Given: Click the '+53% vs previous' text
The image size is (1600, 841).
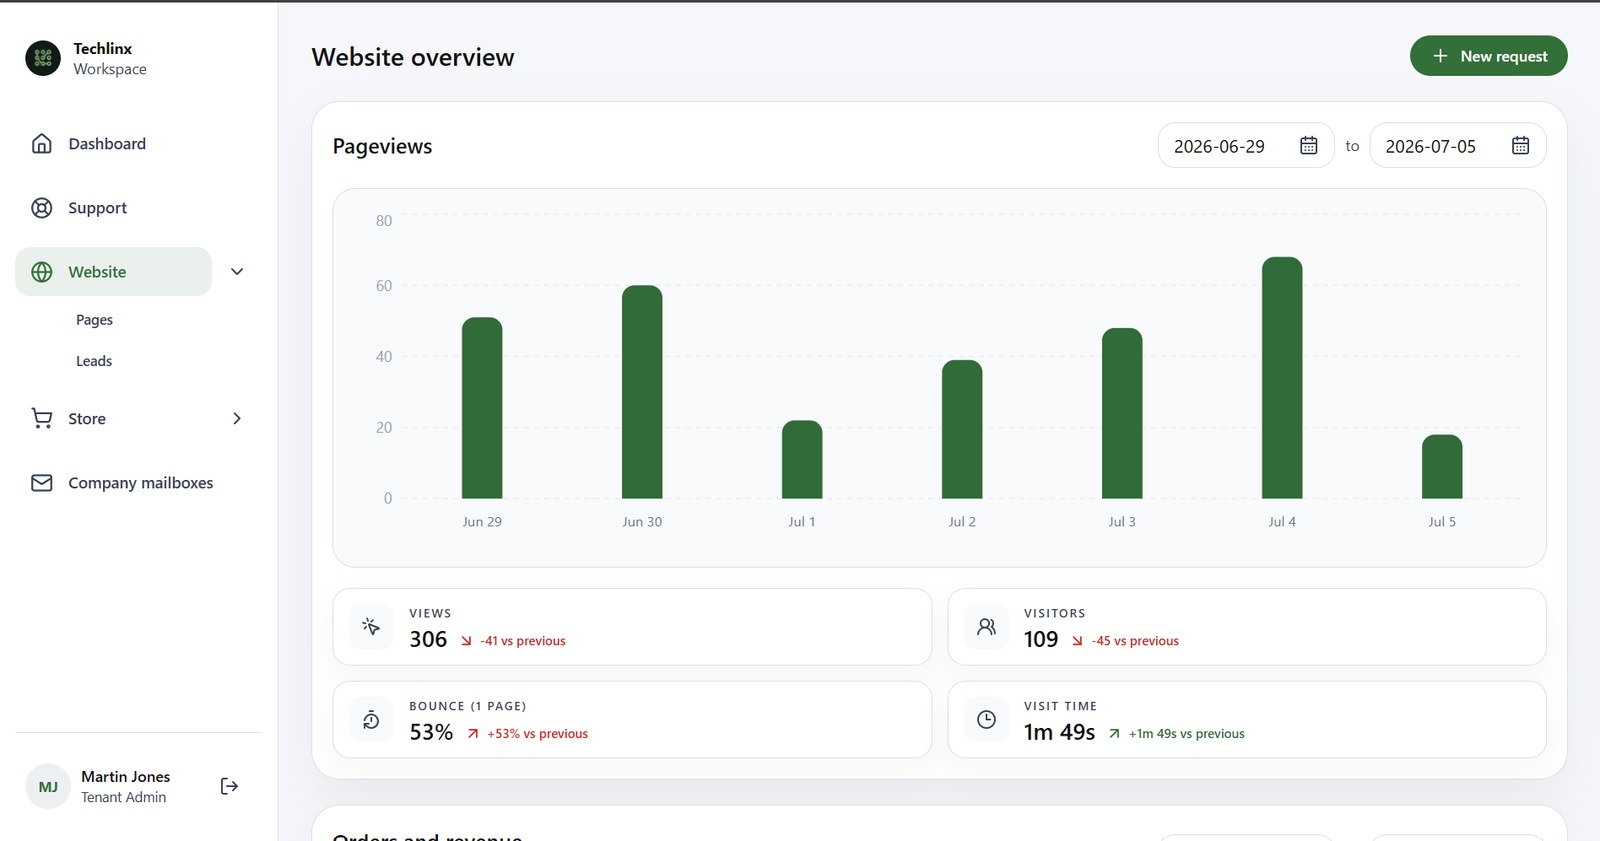Looking at the screenshot, I should [x=538, y=734].
